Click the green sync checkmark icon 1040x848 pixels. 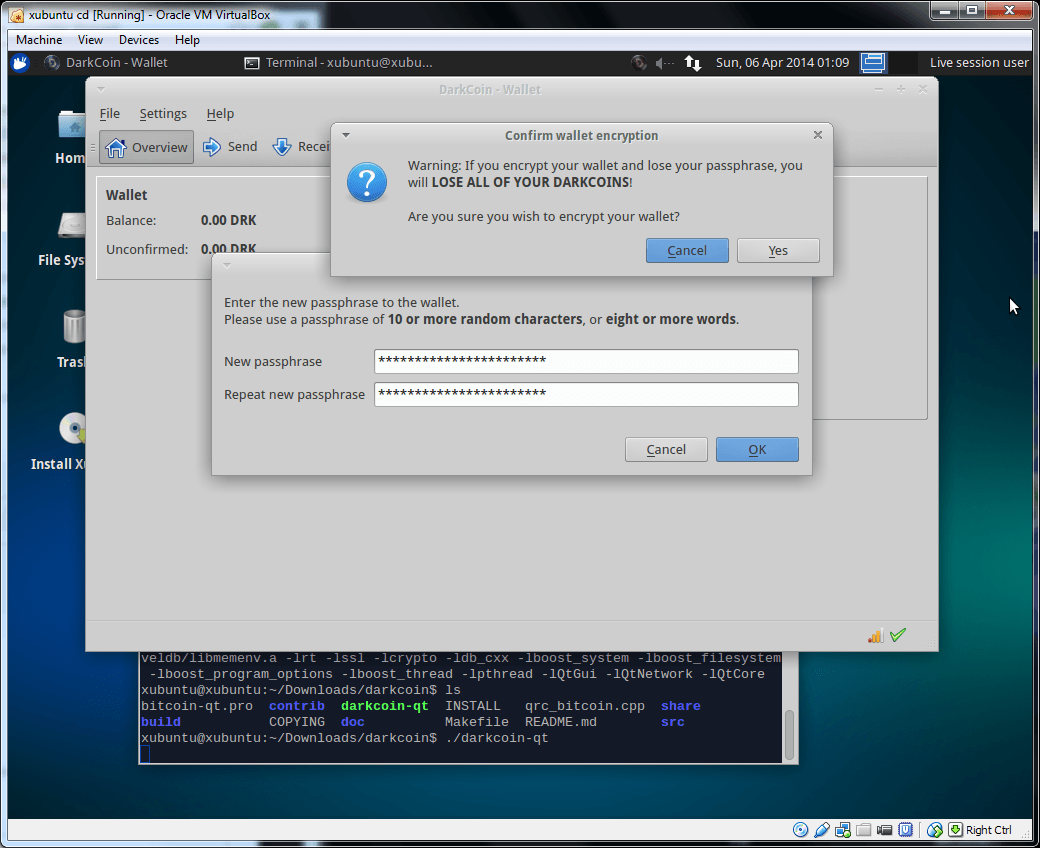[x=898, y=635]
